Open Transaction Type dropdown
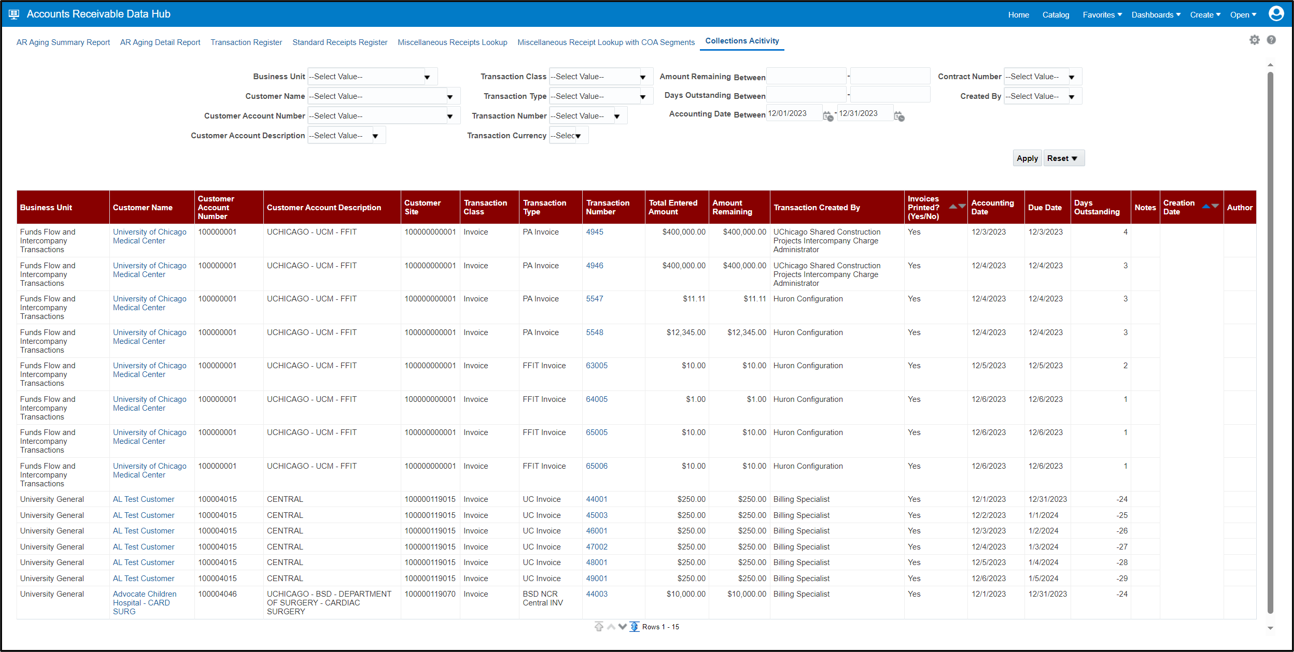The width and height of the screenshot is (1294, 652). coord(600,97)
